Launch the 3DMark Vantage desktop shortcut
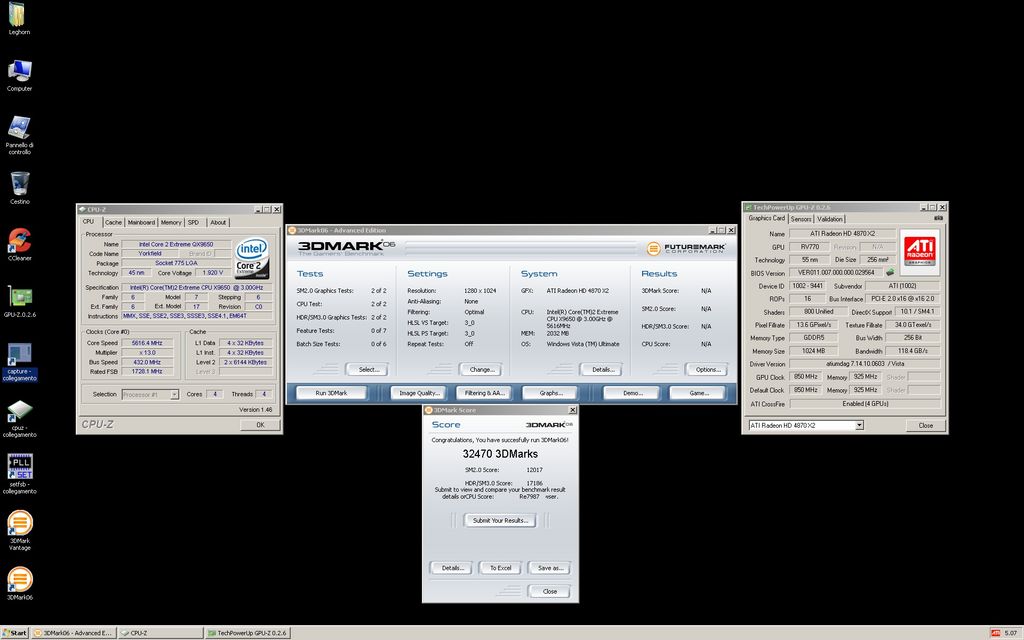Viewport: 1024px width, 640px height. (x=20, y=530)
